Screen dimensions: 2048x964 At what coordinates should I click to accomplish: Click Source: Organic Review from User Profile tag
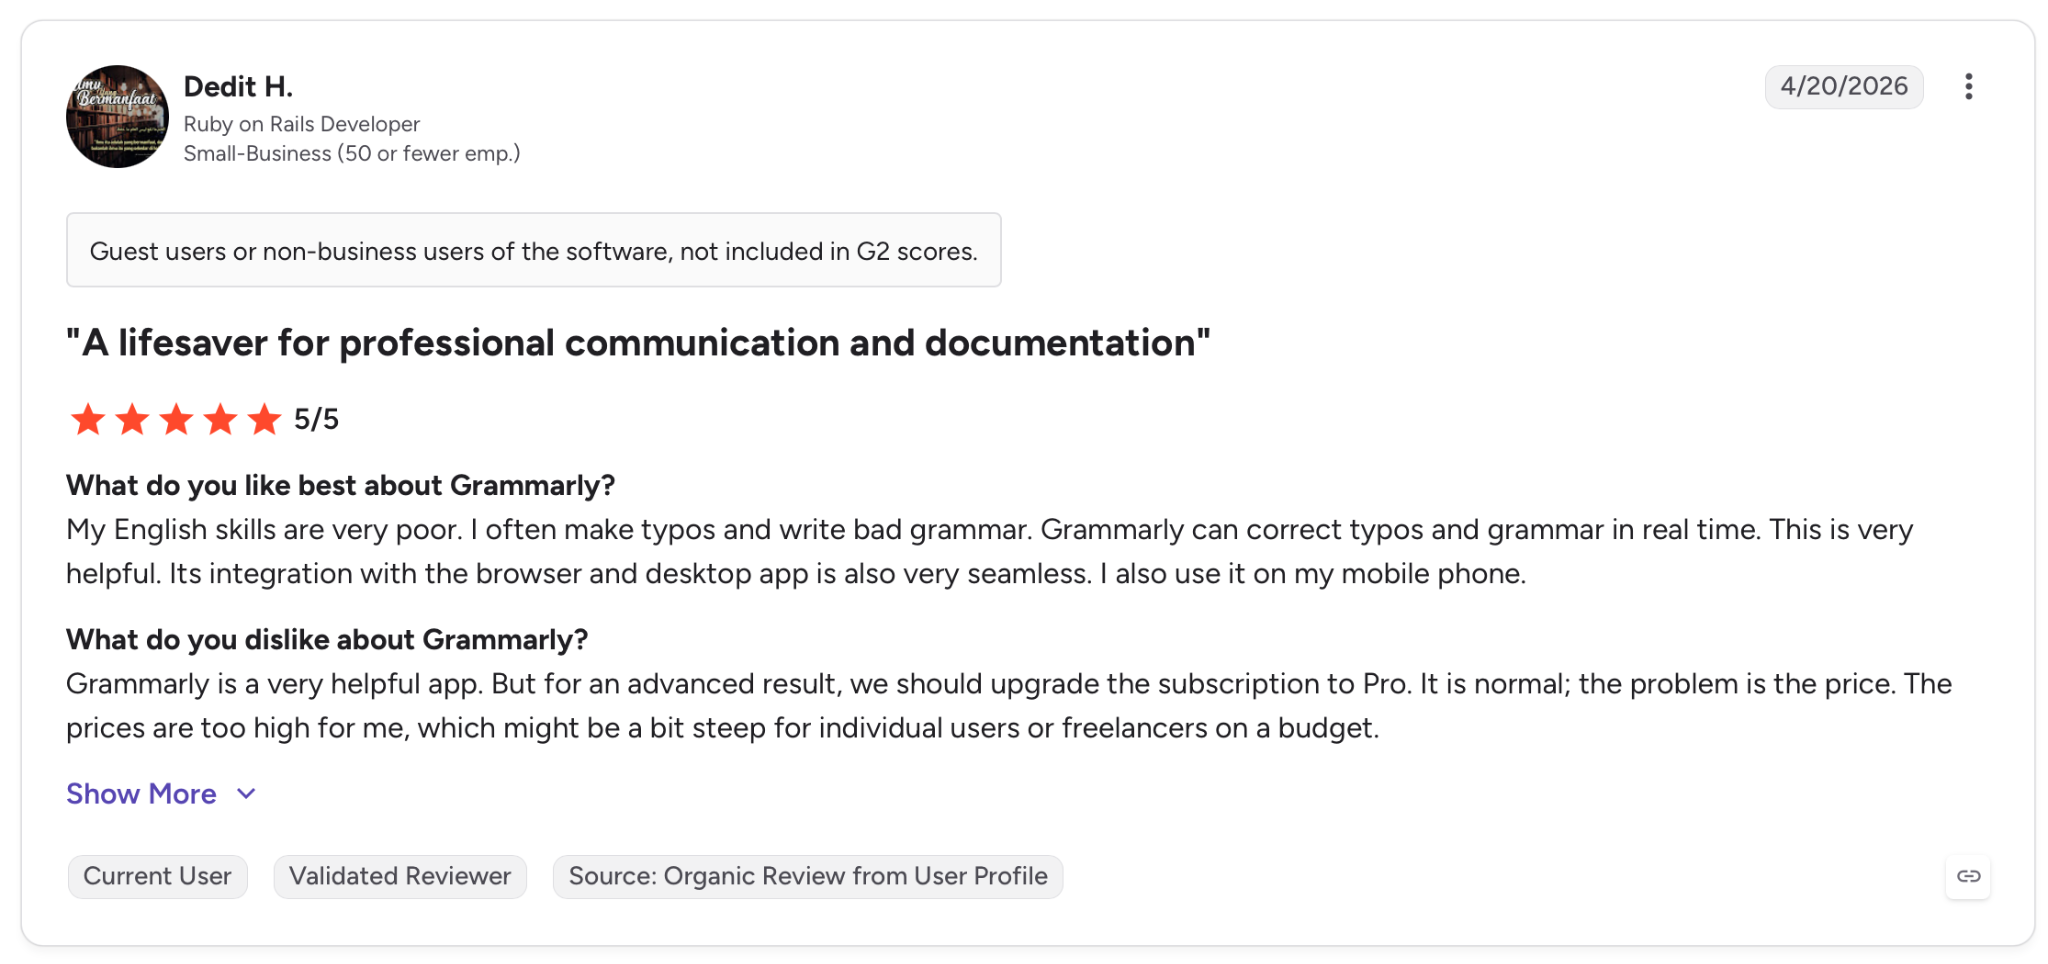pyautogui.click(x=808, y=877)
